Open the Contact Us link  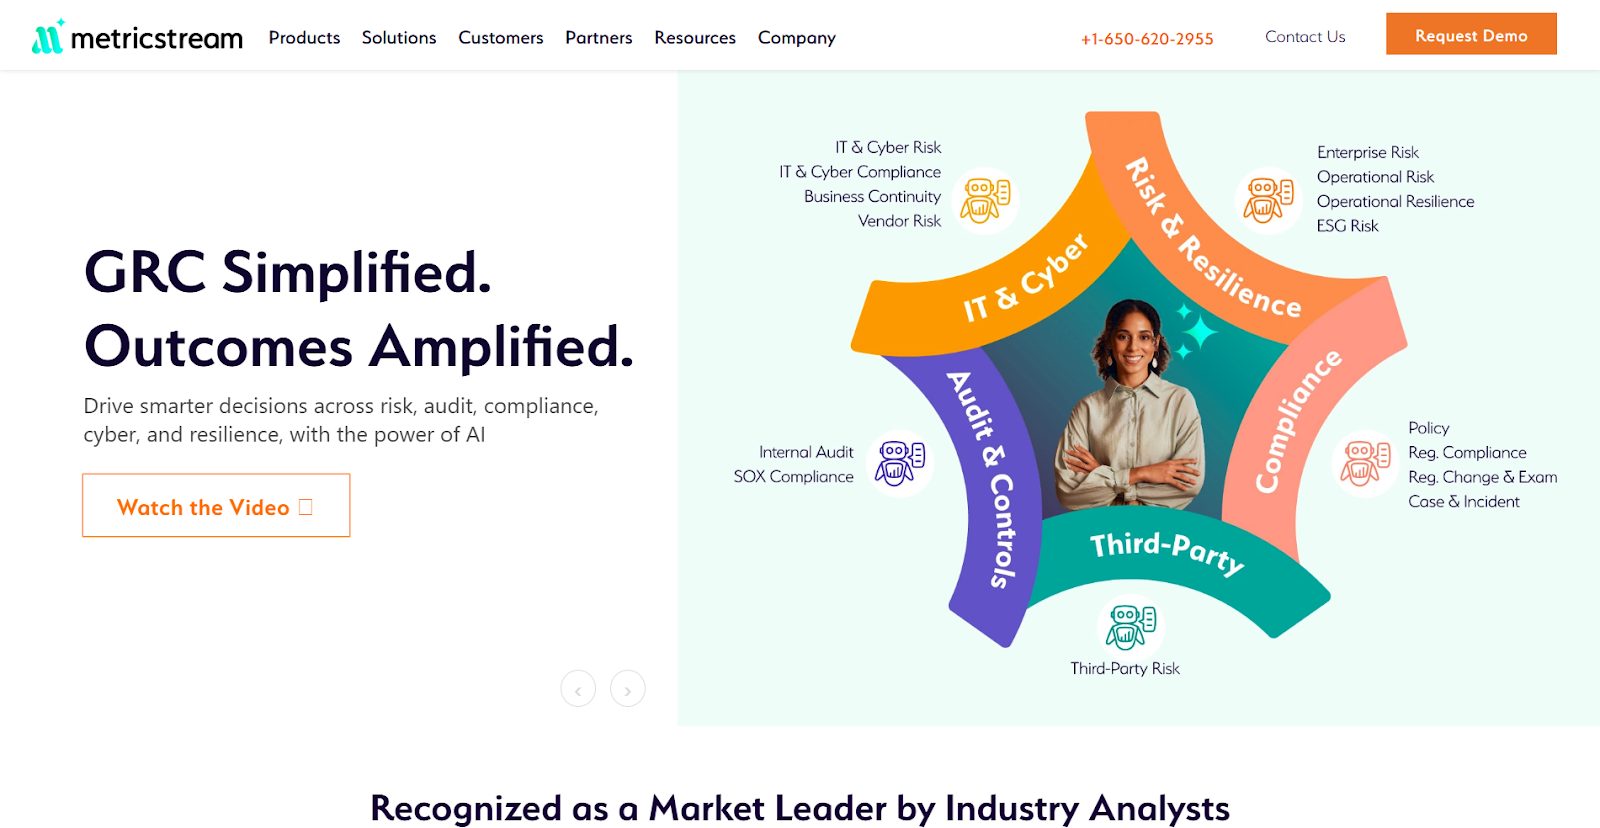coord(1305,37)
